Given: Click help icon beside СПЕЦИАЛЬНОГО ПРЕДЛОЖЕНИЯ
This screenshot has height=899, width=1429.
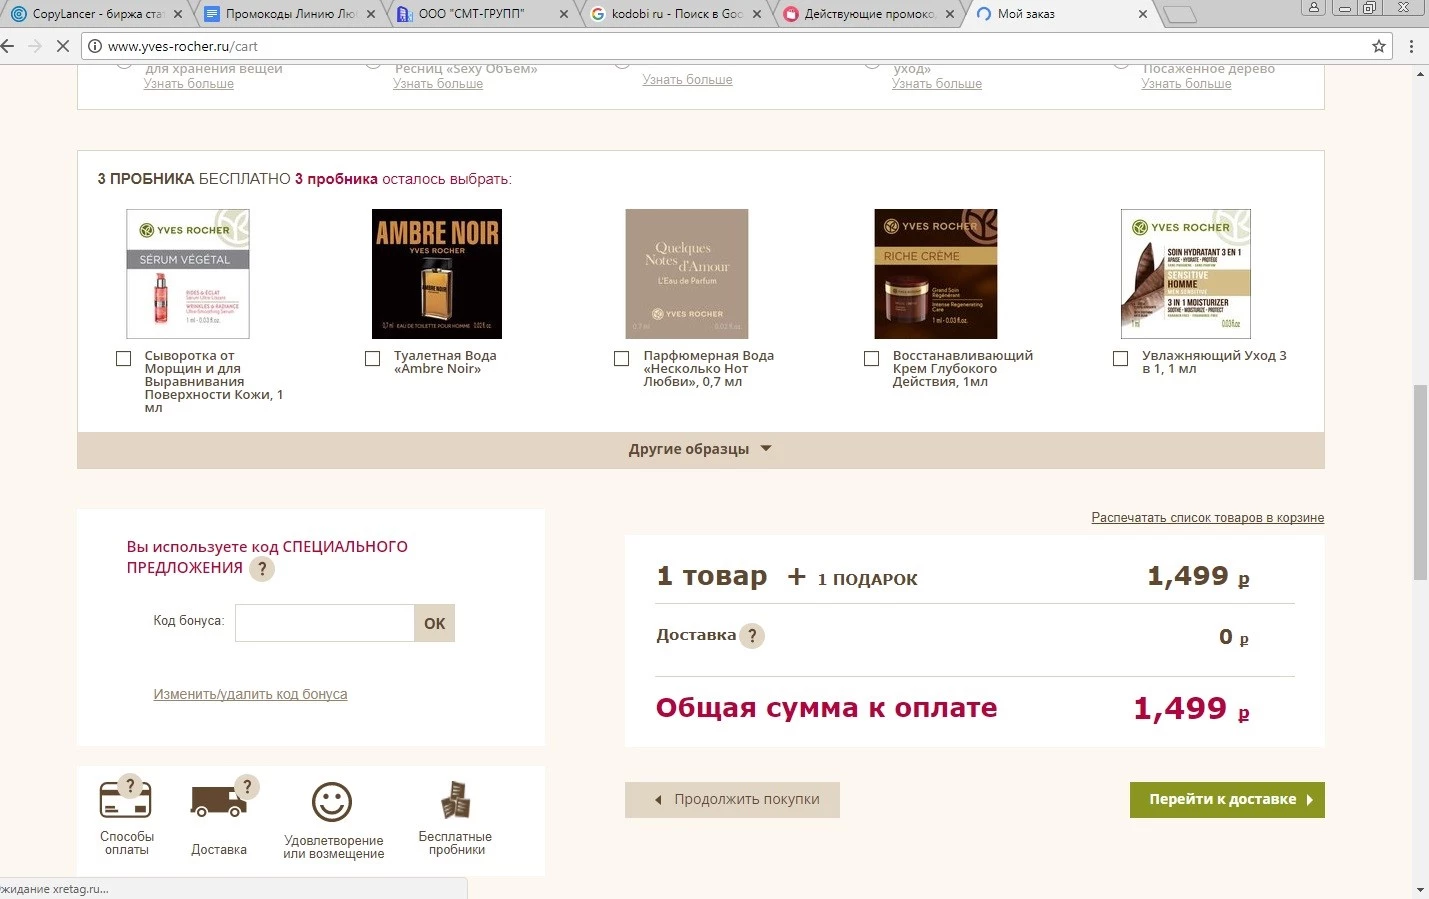Looking at the screenshot, I should 261,569.
